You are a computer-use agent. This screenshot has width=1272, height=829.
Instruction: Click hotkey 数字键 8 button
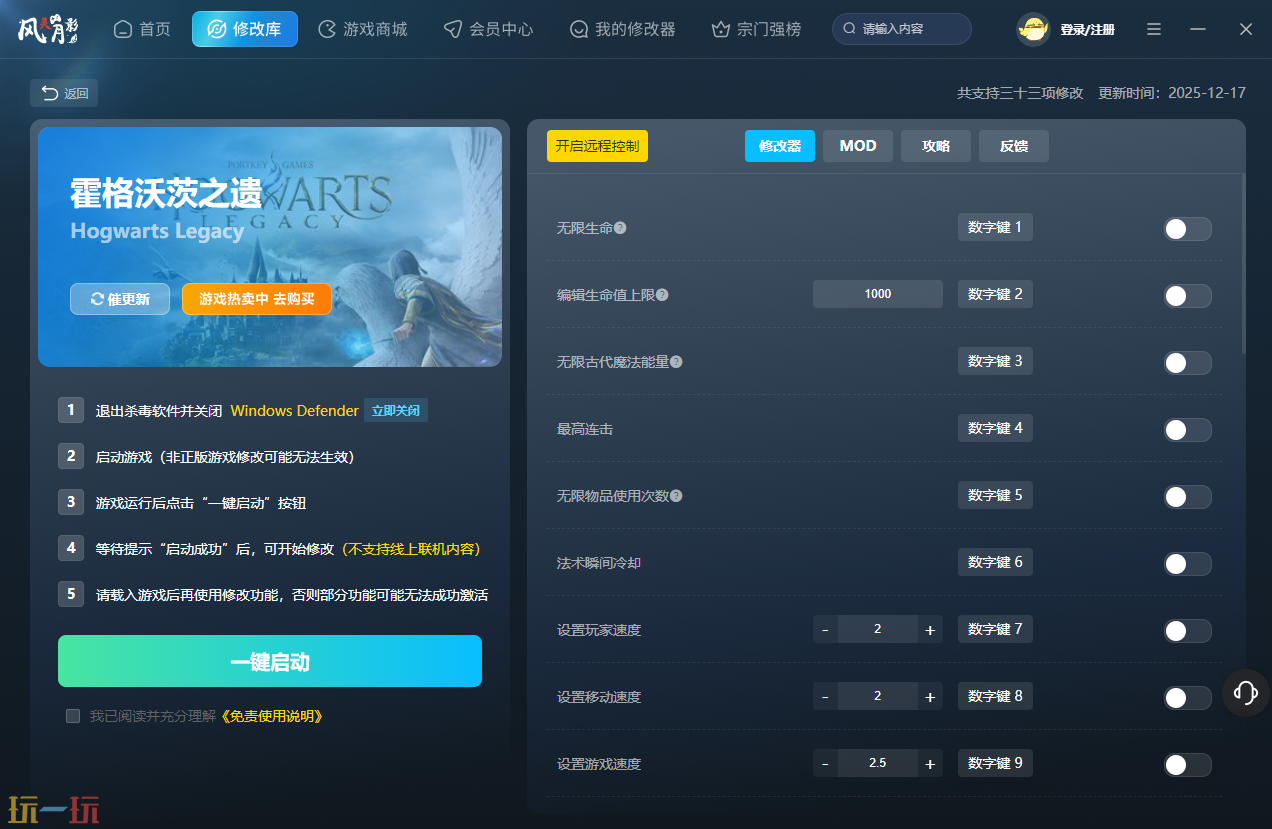[995, 696]
